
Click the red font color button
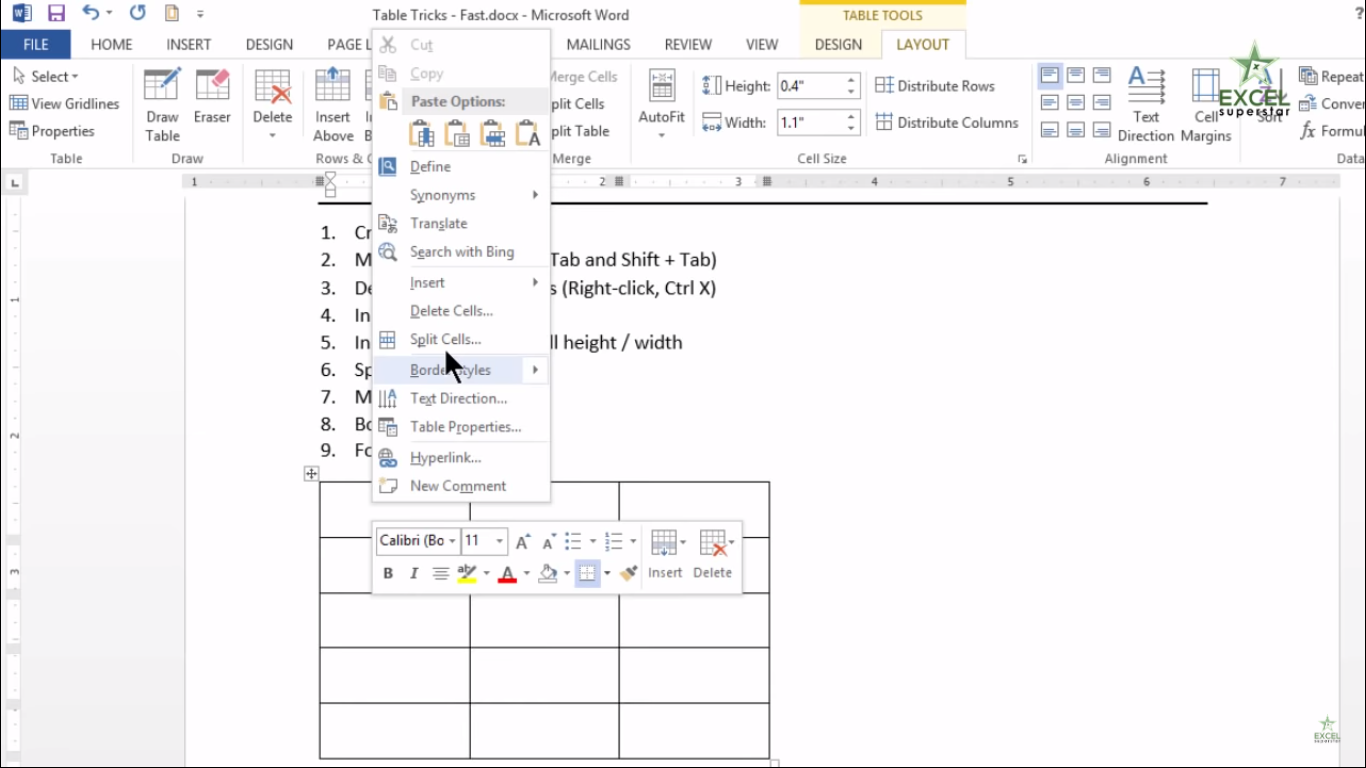(x=507, y=573)
